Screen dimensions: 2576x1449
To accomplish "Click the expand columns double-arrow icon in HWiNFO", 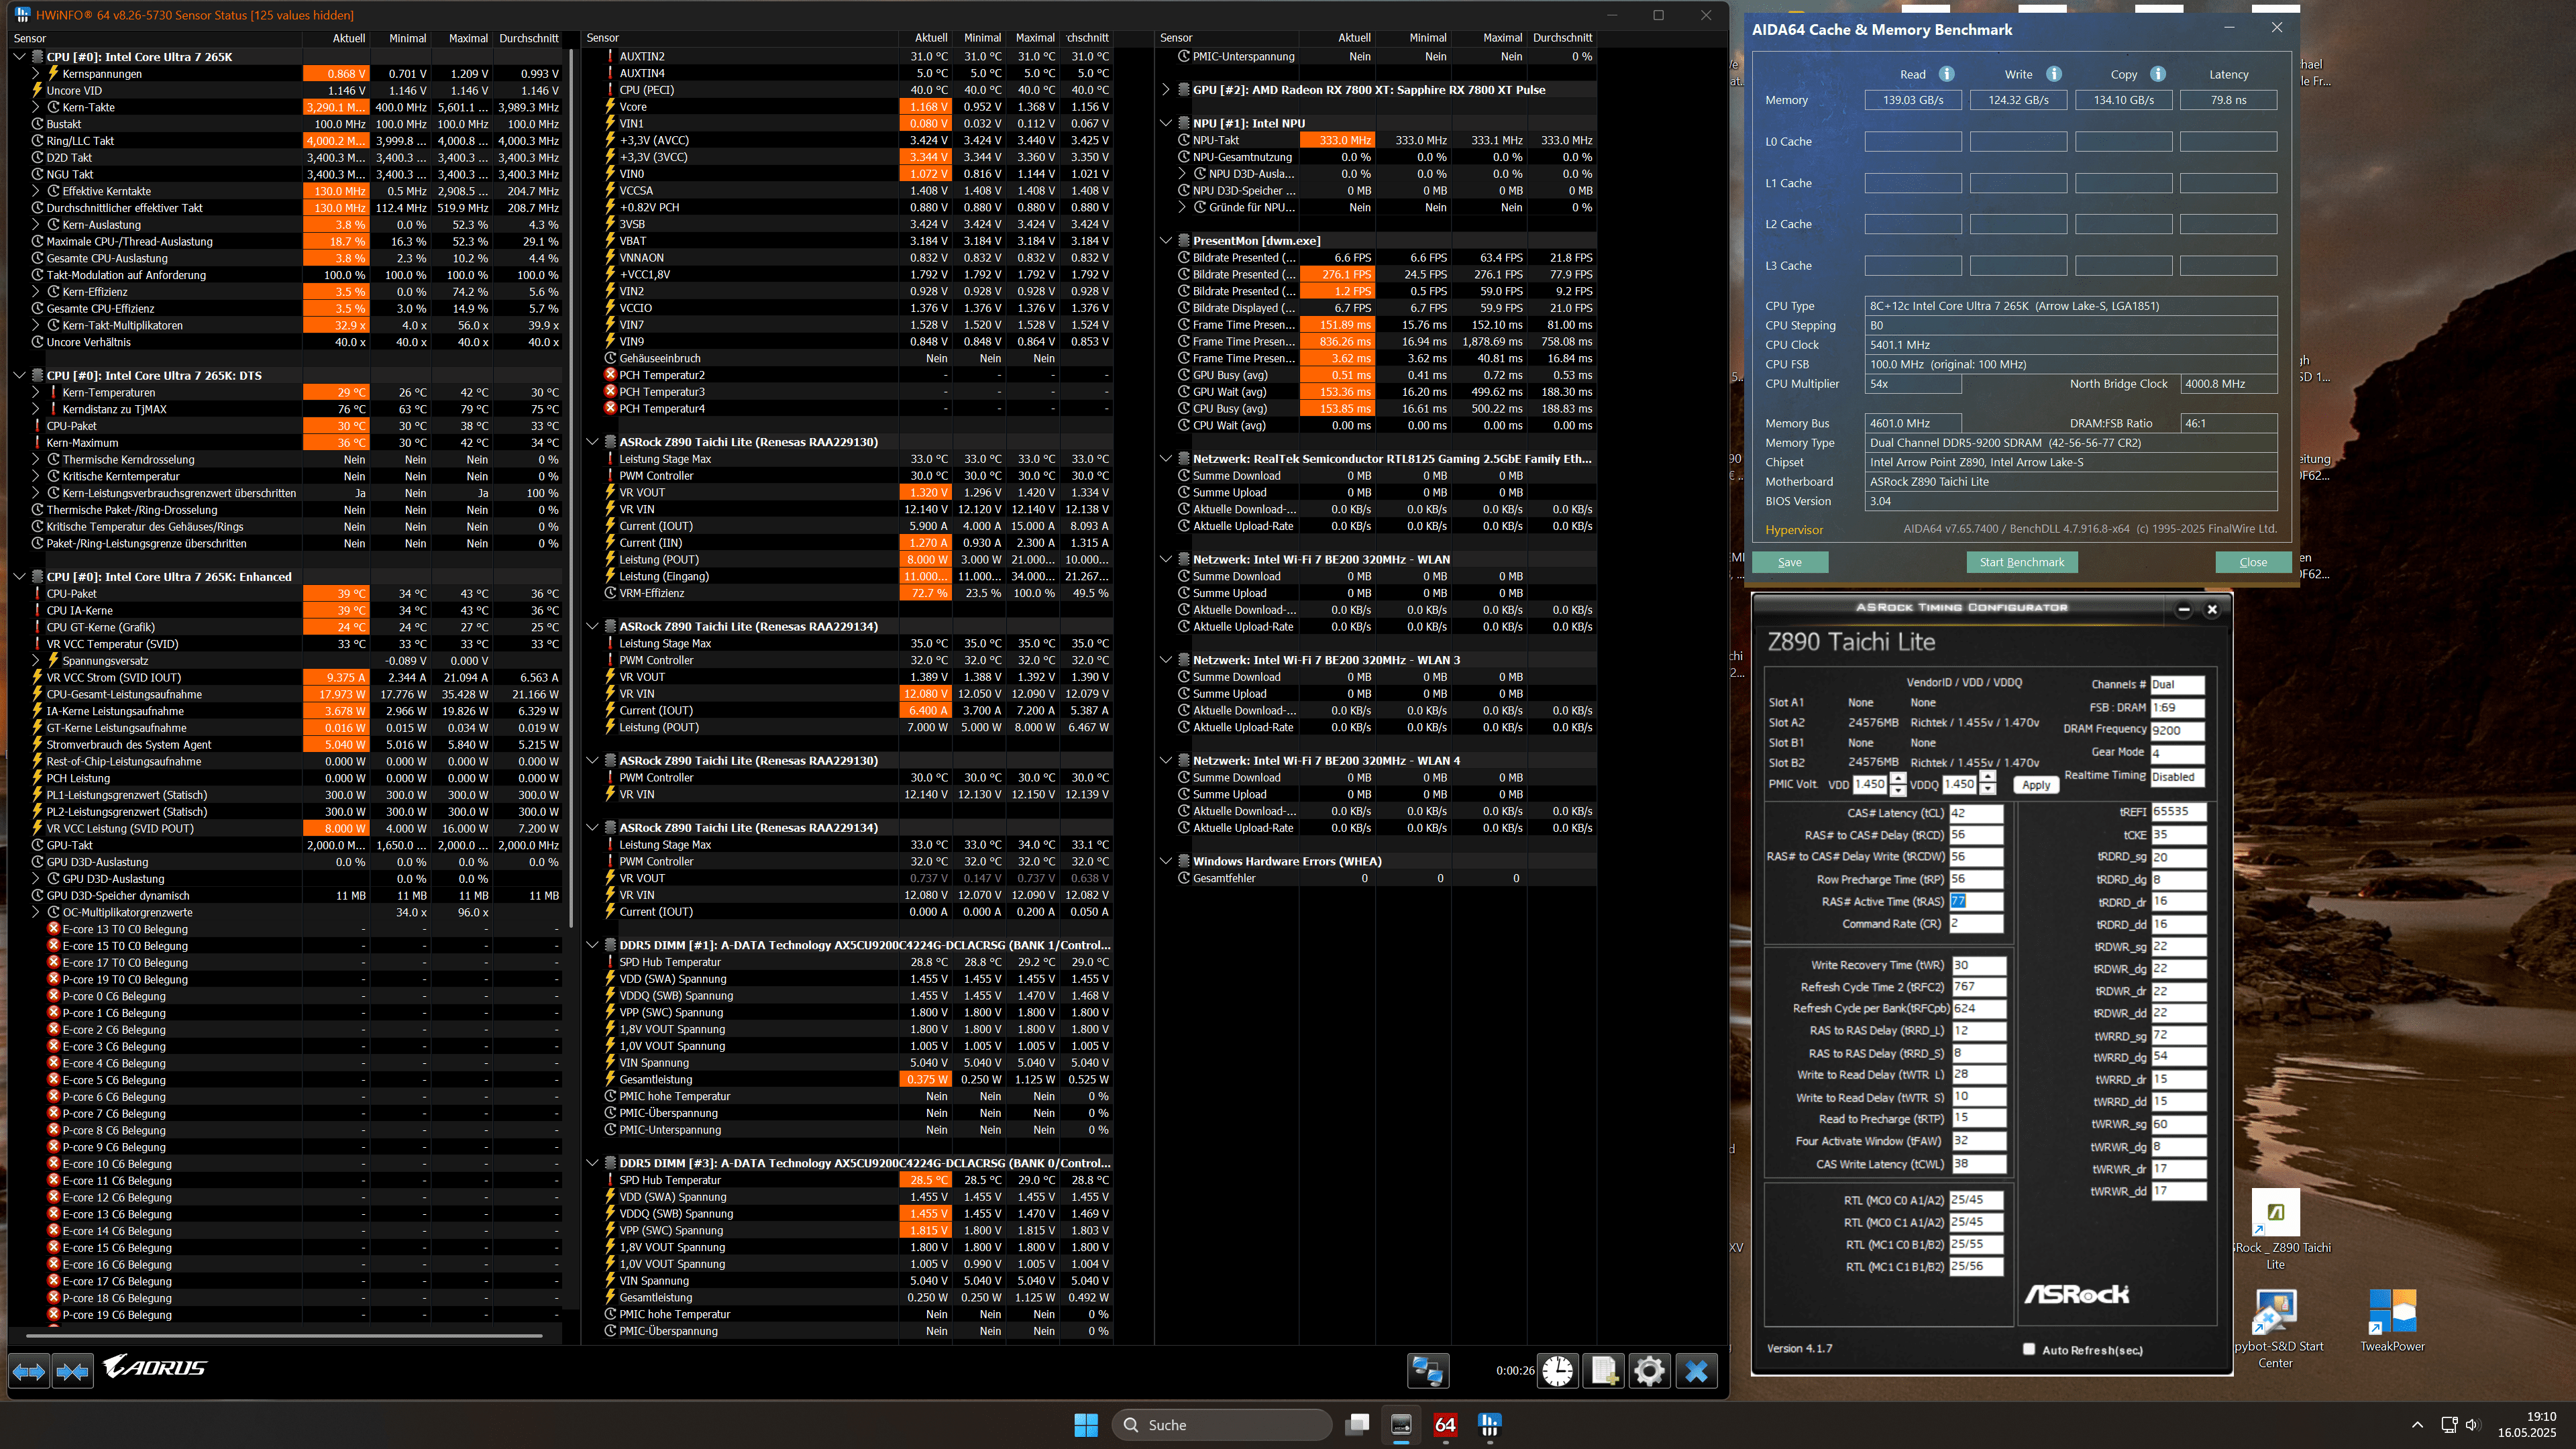I will [x=28, y=1371].
